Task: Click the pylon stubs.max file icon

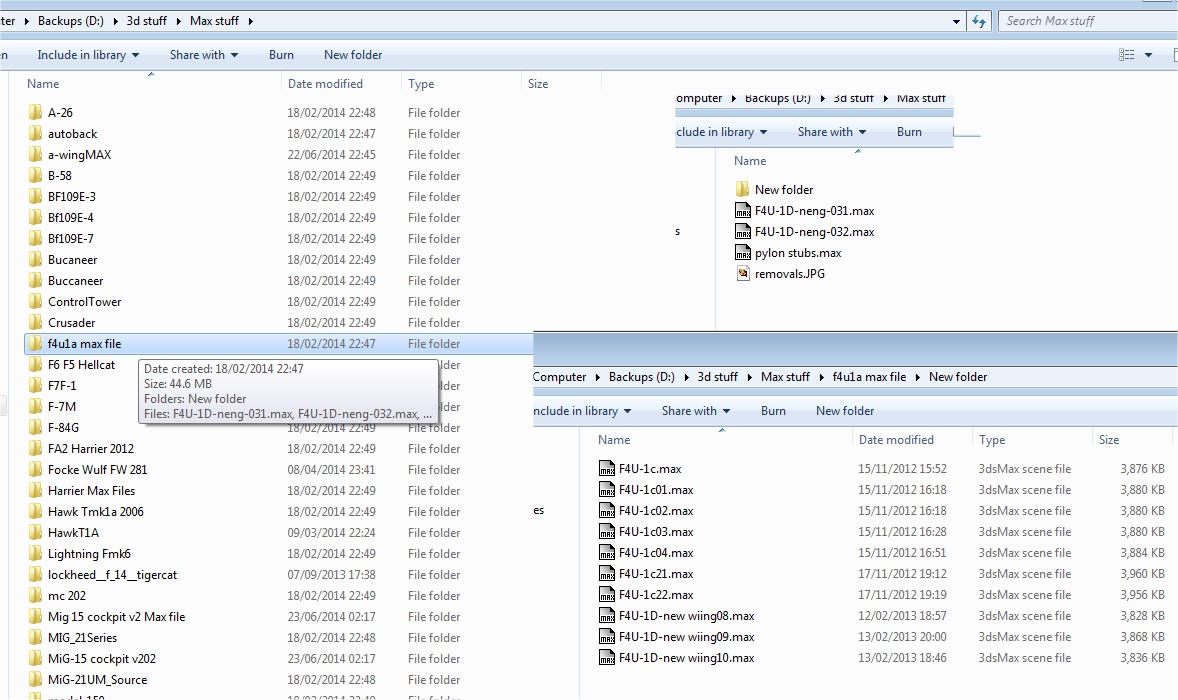Action: (x=742, y=253)
